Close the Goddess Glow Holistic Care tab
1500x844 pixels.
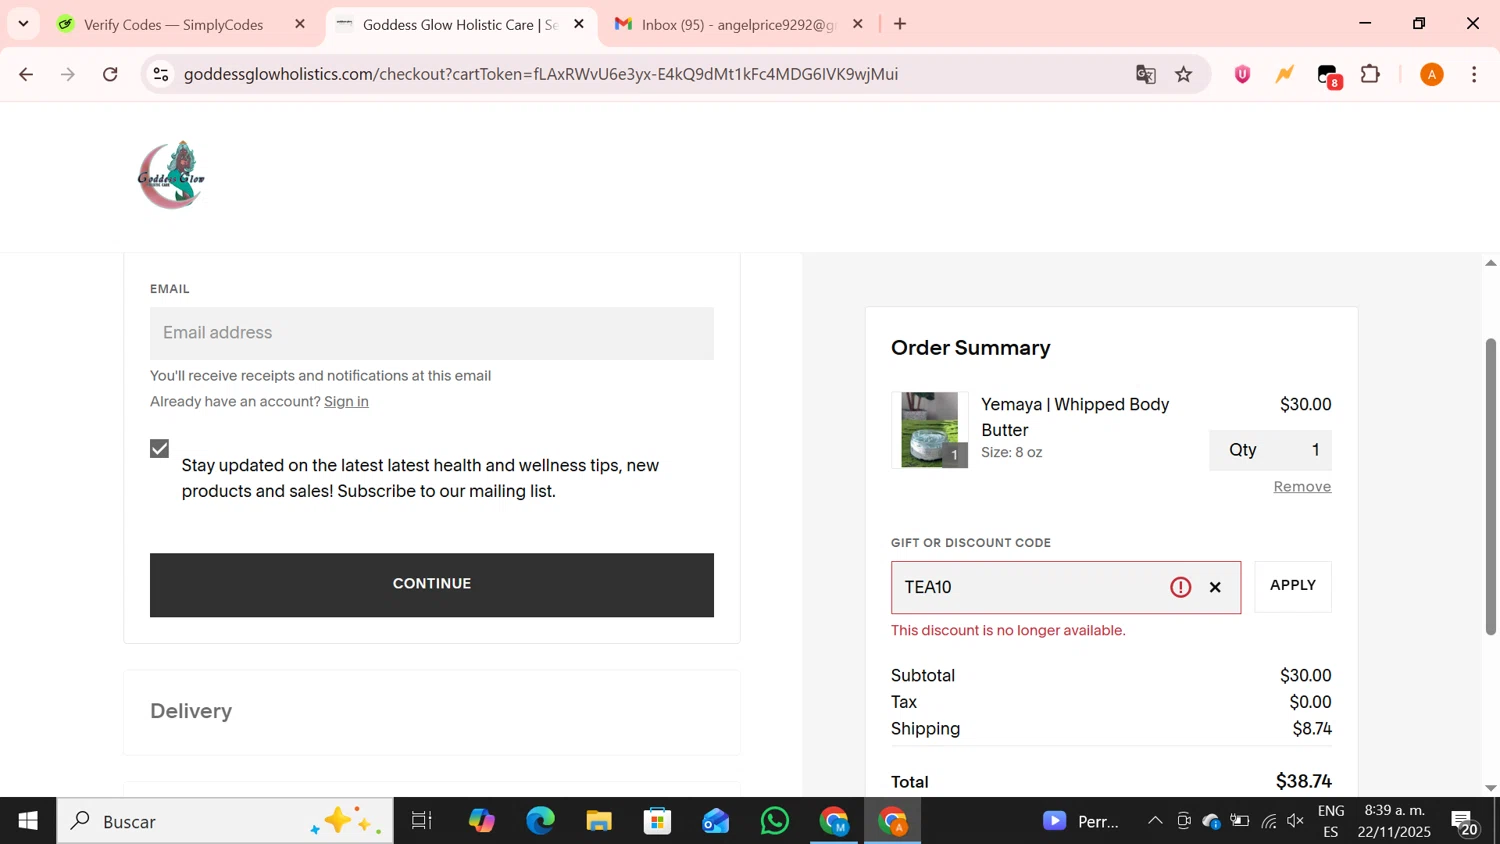[x=579, y=24]
